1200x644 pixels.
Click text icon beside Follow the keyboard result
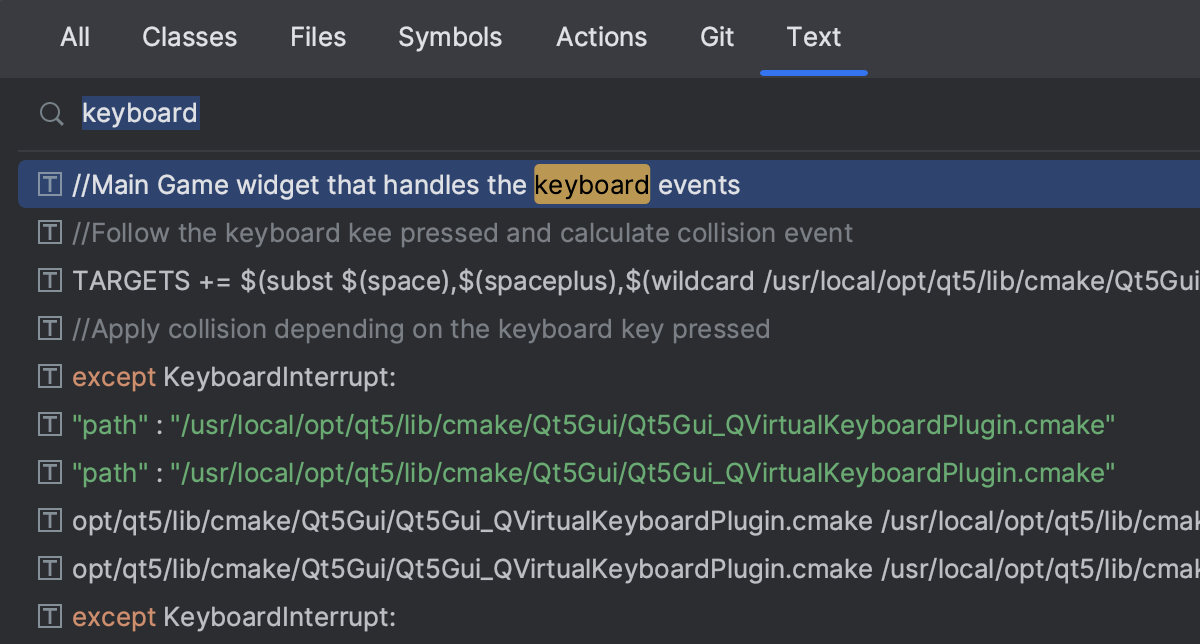click(49, 233)
